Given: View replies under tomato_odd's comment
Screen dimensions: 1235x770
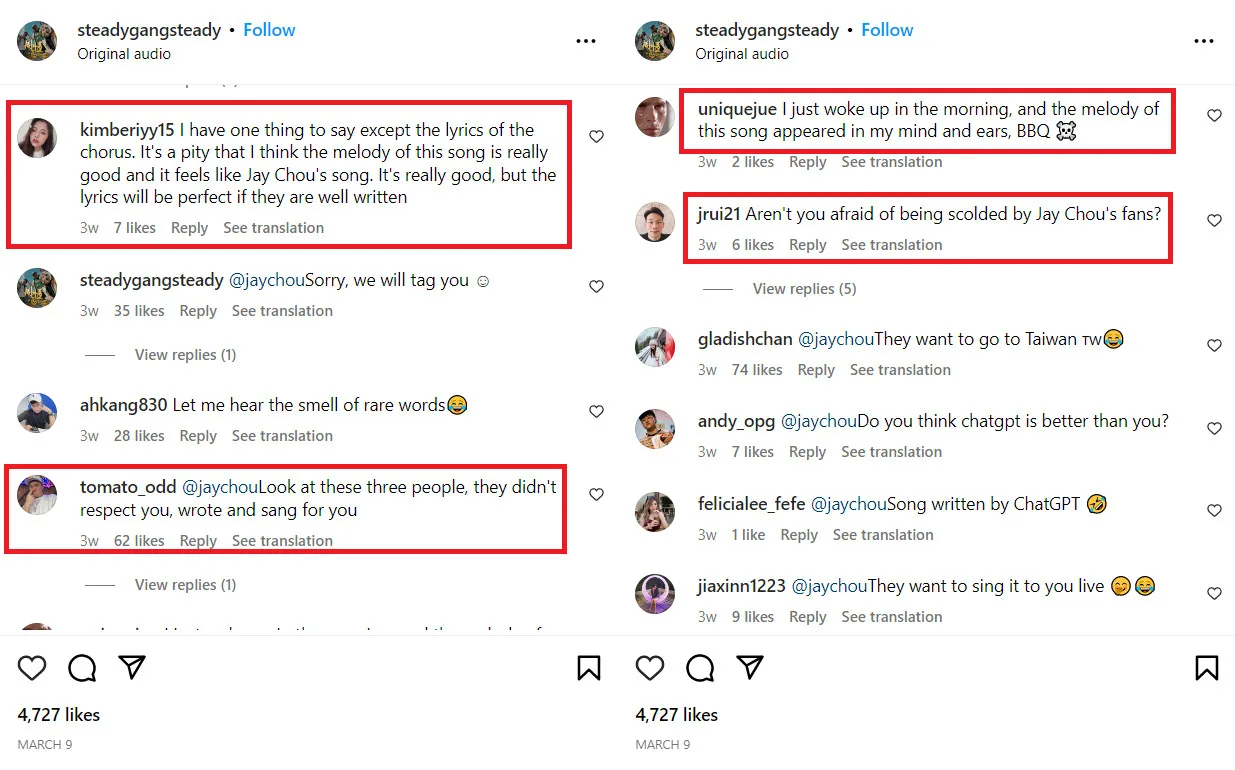Looking at the screenshot, I should tap(185, 585).
